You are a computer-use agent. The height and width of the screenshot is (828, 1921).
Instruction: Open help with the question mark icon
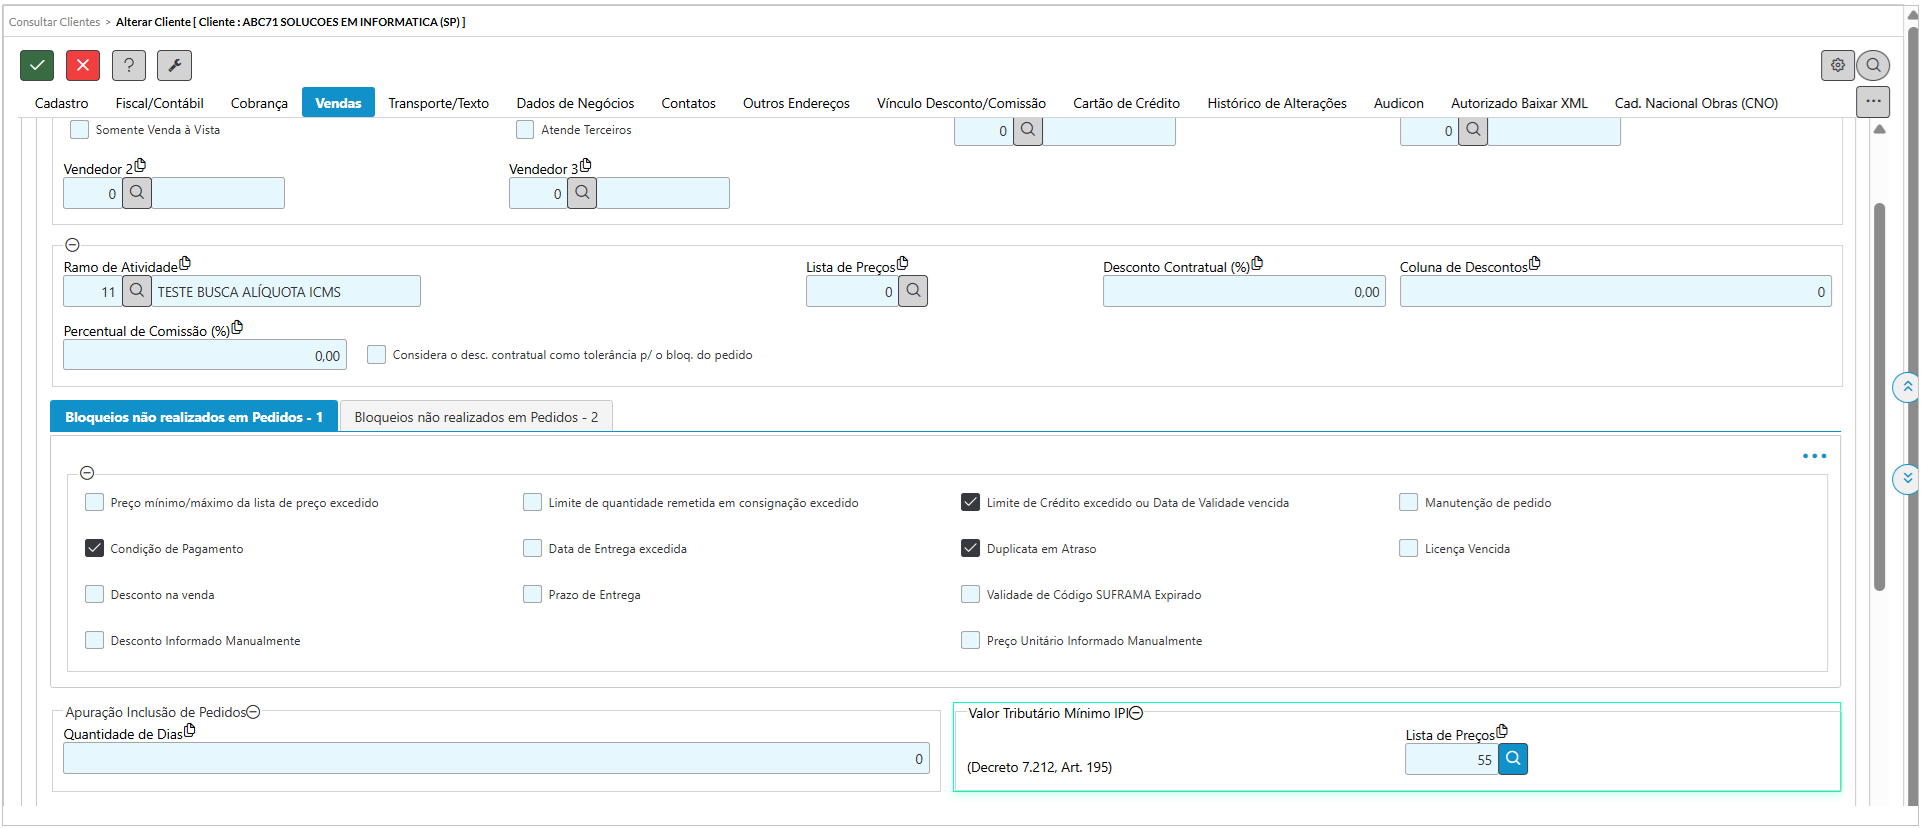pos(128,65)
